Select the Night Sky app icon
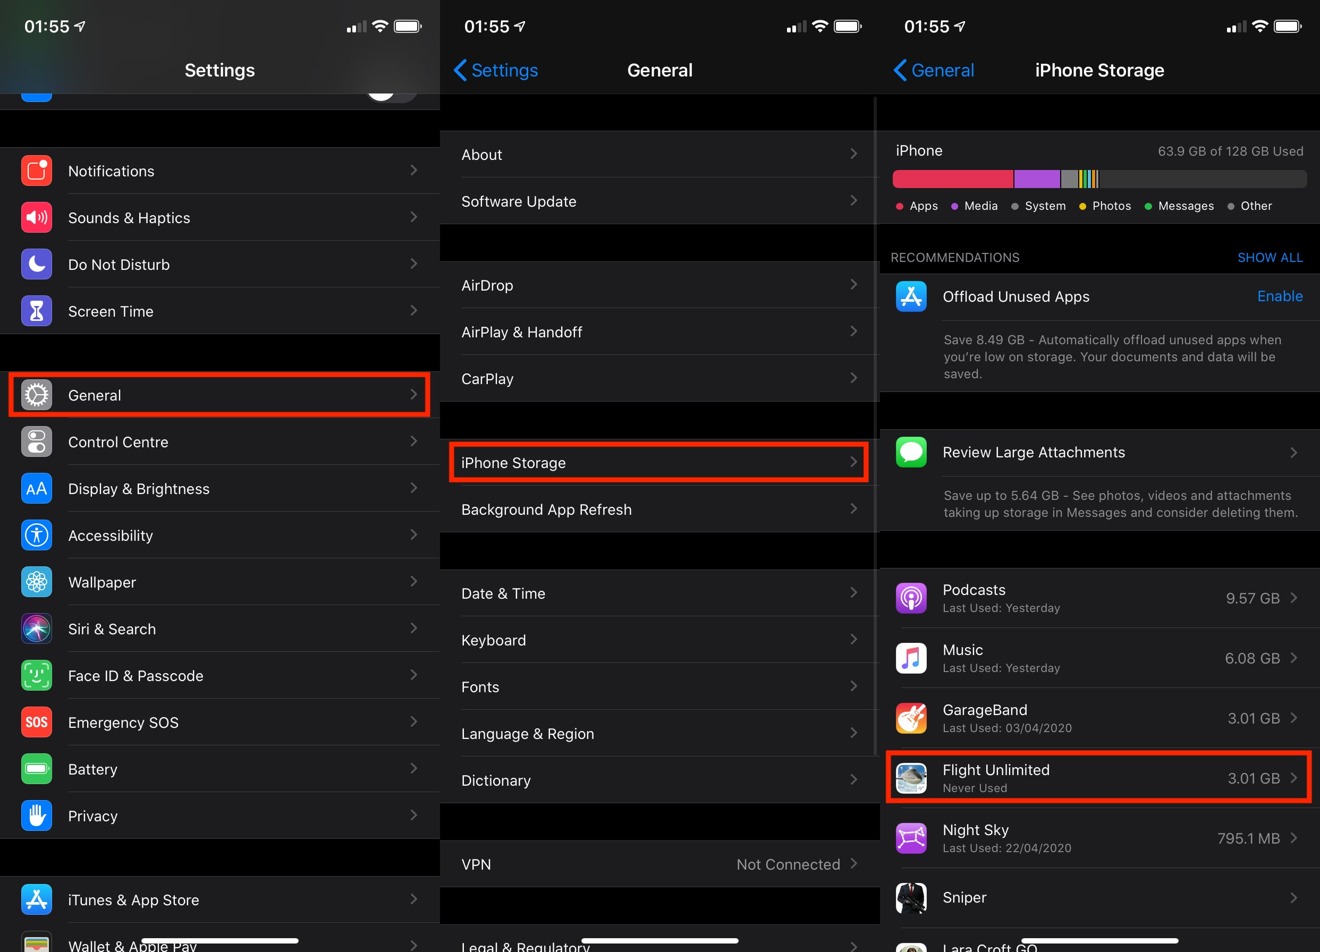 tap(911, 838)
